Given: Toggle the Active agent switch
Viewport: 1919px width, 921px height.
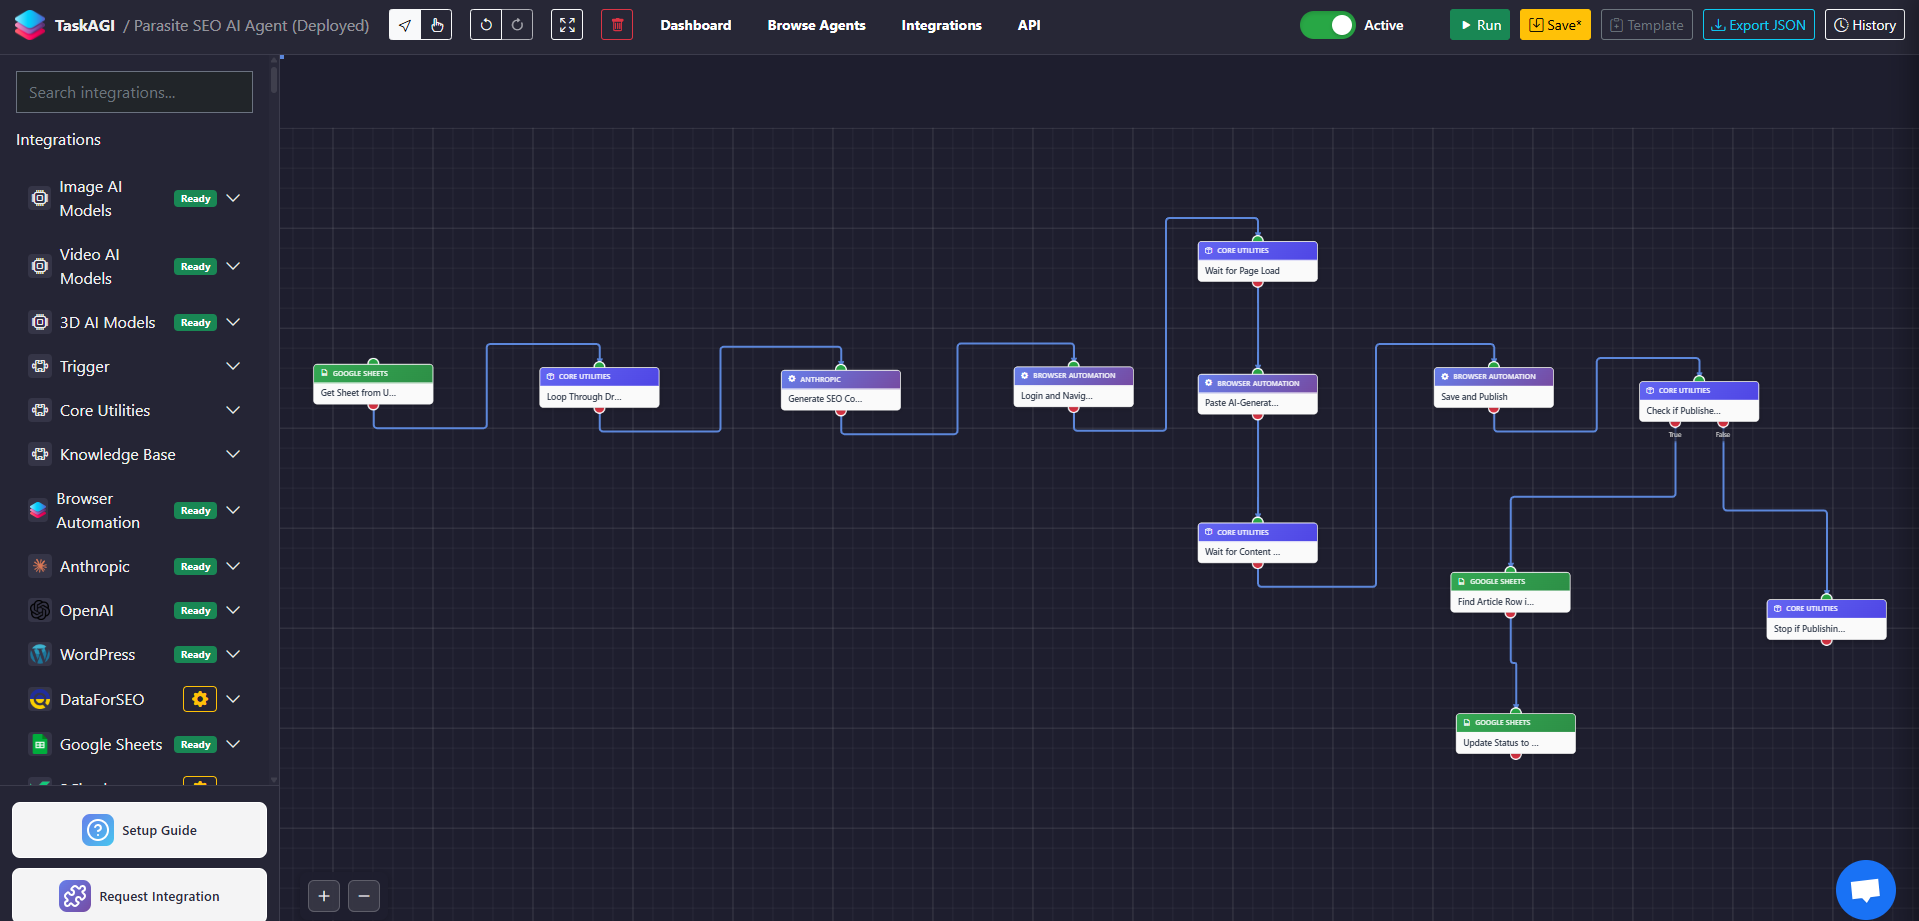Looking at the screenshot, I should 1327,25.
